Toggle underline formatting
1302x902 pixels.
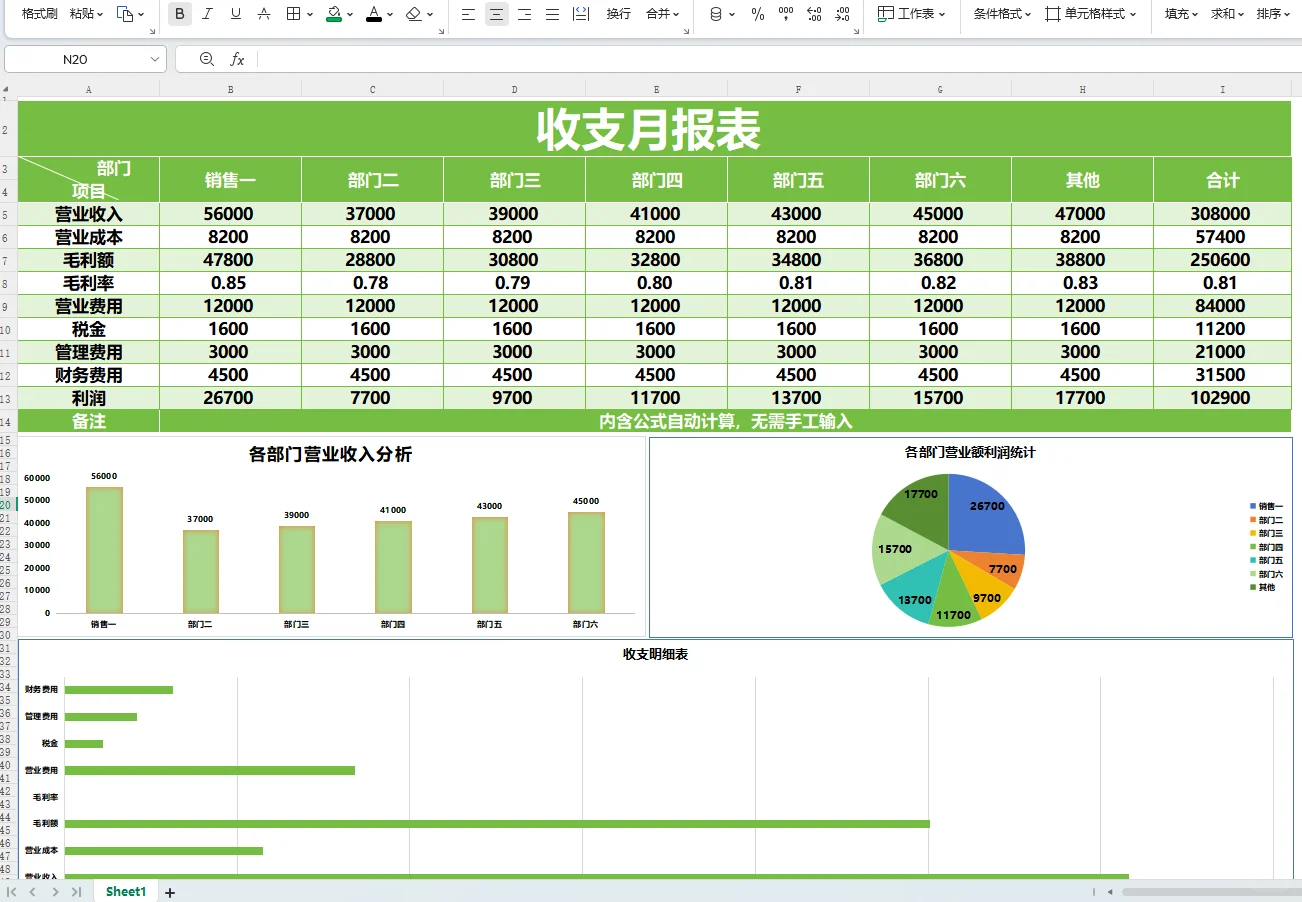point(235,14)
